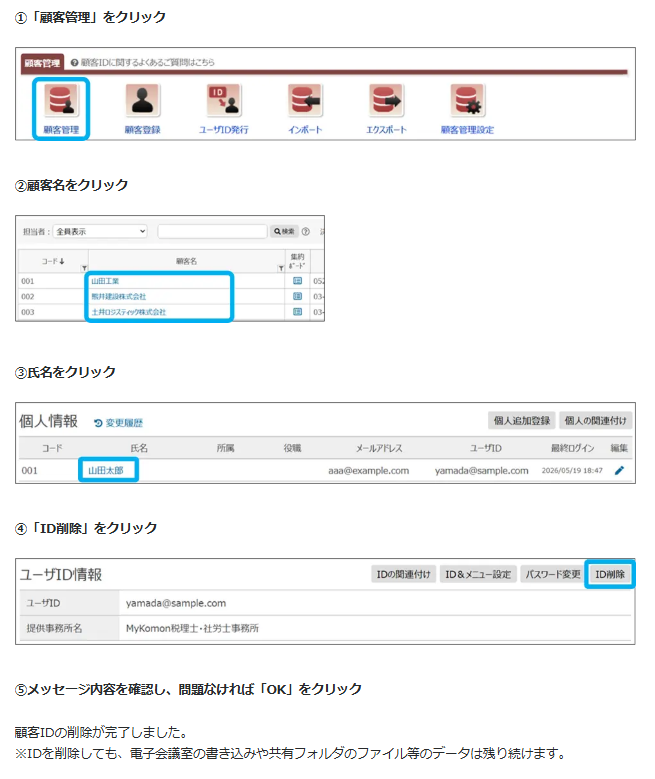Open the コード column filter arrow
The image size is (655, 779).
[x=84, y=268]
